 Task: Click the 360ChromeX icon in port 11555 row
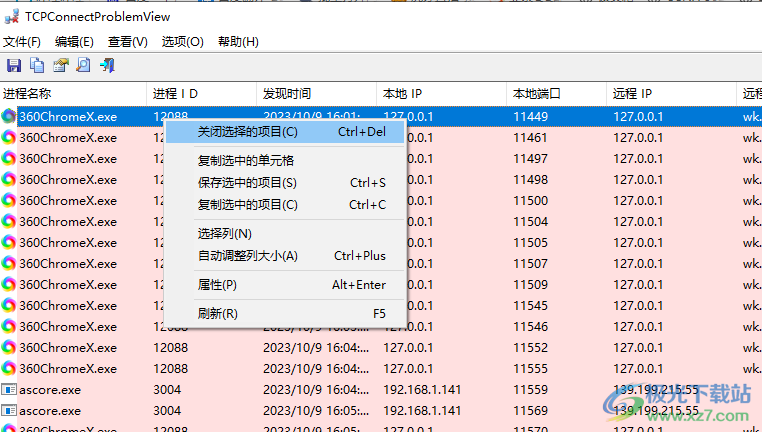(8, 368)
